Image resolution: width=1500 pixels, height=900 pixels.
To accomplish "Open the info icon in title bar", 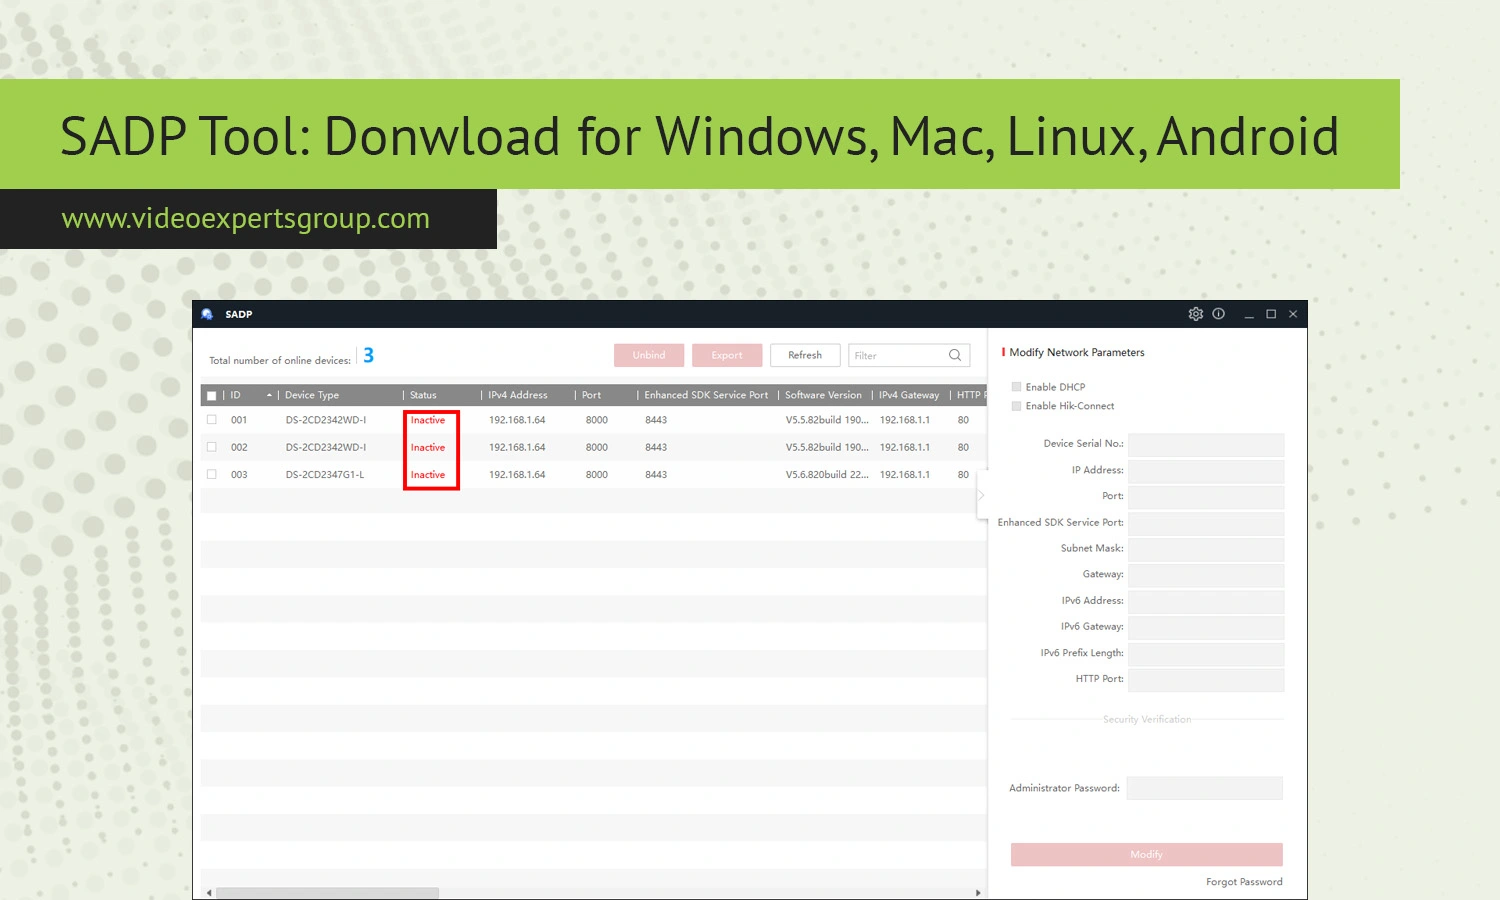I will click(1218, 314).
